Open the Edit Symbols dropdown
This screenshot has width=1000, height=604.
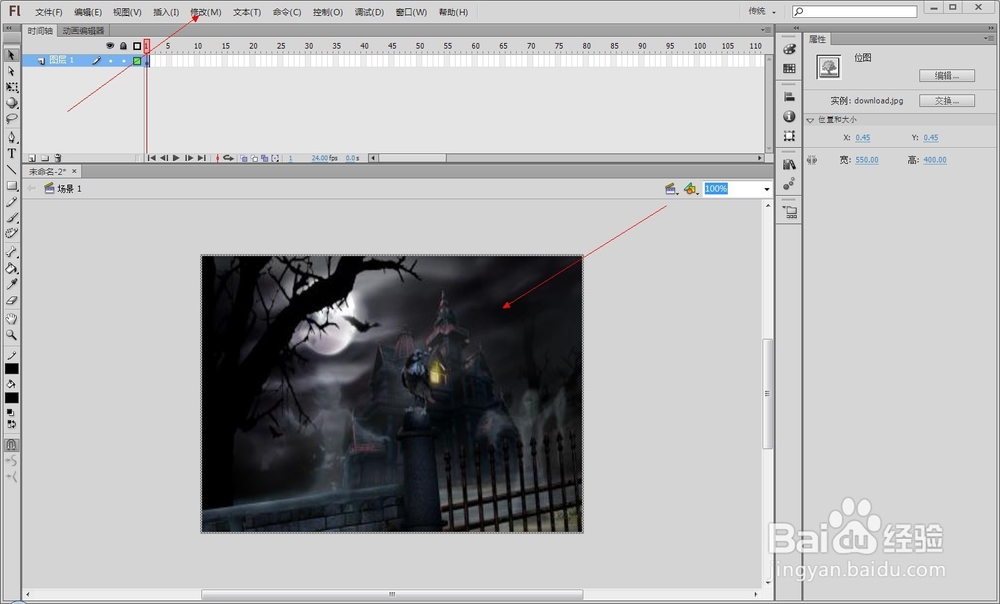pos(690,189)
